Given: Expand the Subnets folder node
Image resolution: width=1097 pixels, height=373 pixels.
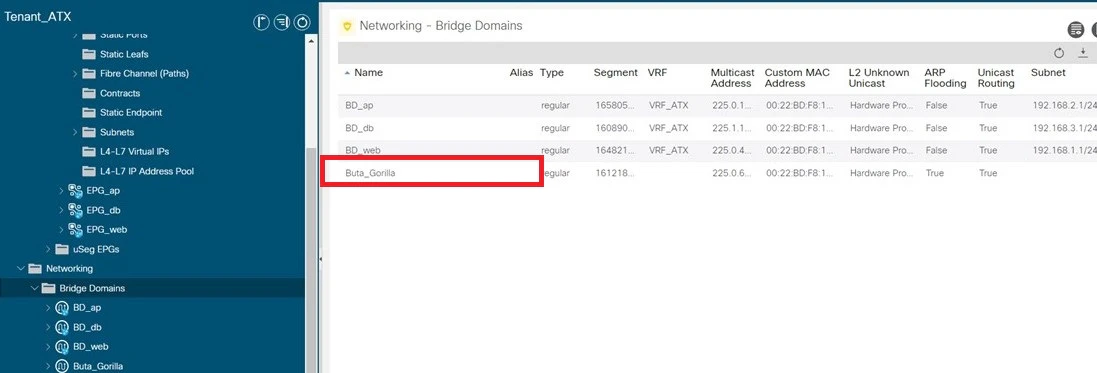Looking at the screenshot, I should (75, 132).
